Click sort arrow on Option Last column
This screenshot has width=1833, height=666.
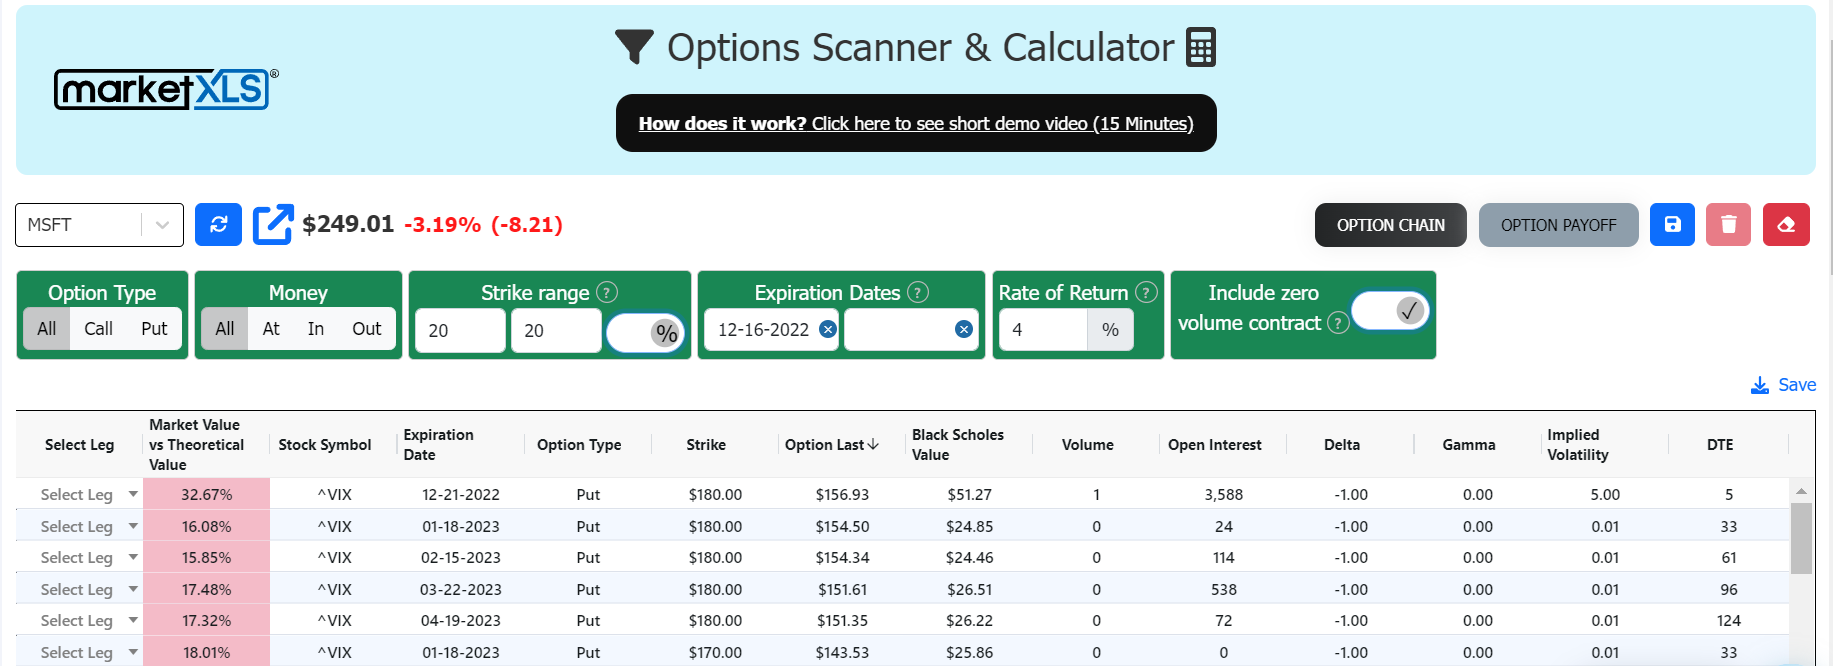point(873,444)
